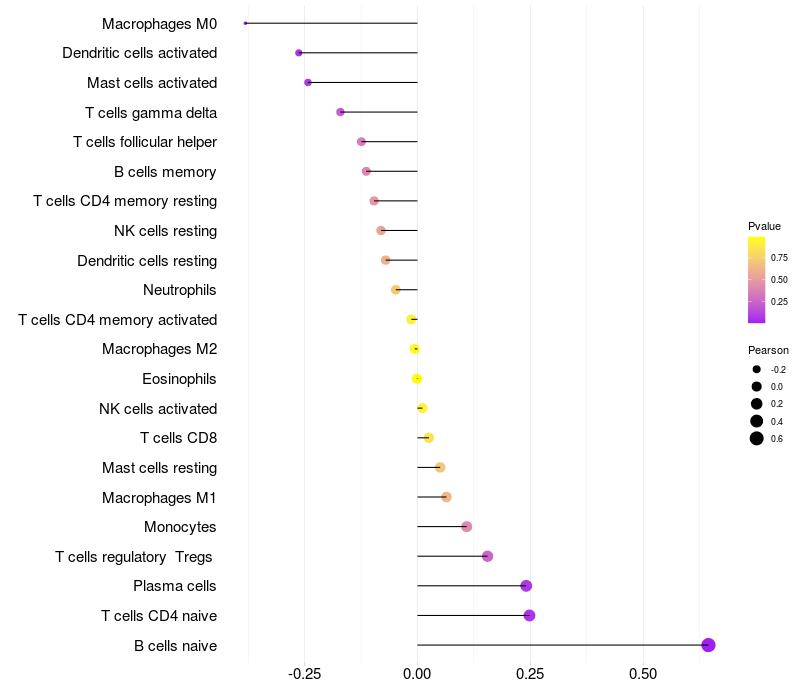Click the B cells naive data point
The image size is (800, 700).
click(x=708, y=645)
